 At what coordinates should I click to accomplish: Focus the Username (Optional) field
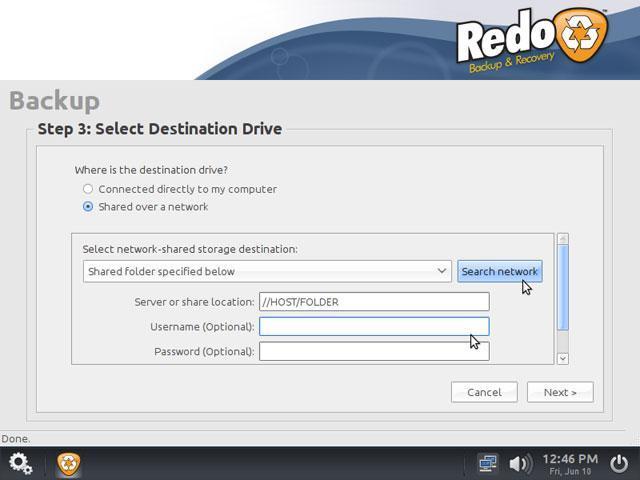click(x=374, y=327)
